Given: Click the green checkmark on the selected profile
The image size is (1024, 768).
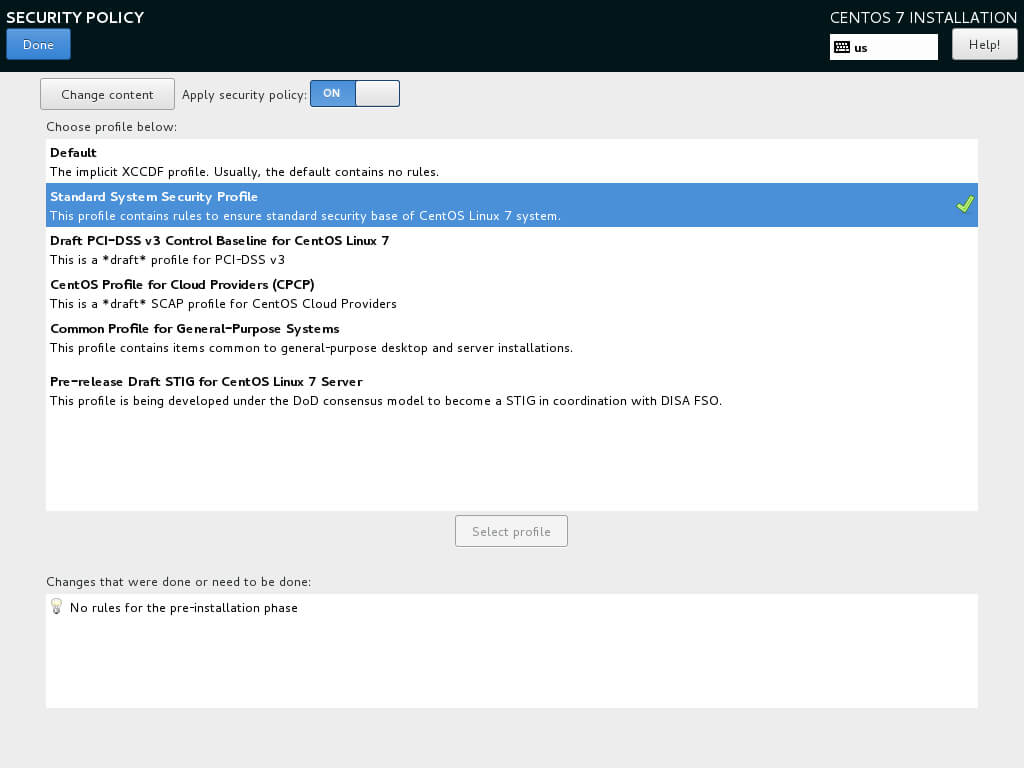Looking at the screenshot, I should pos(965,204).
